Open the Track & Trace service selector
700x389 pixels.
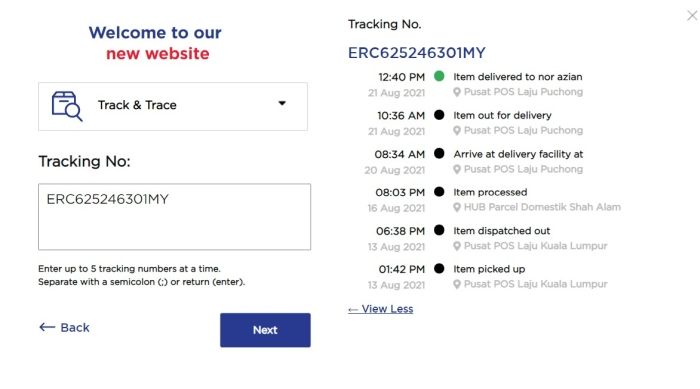173,106
